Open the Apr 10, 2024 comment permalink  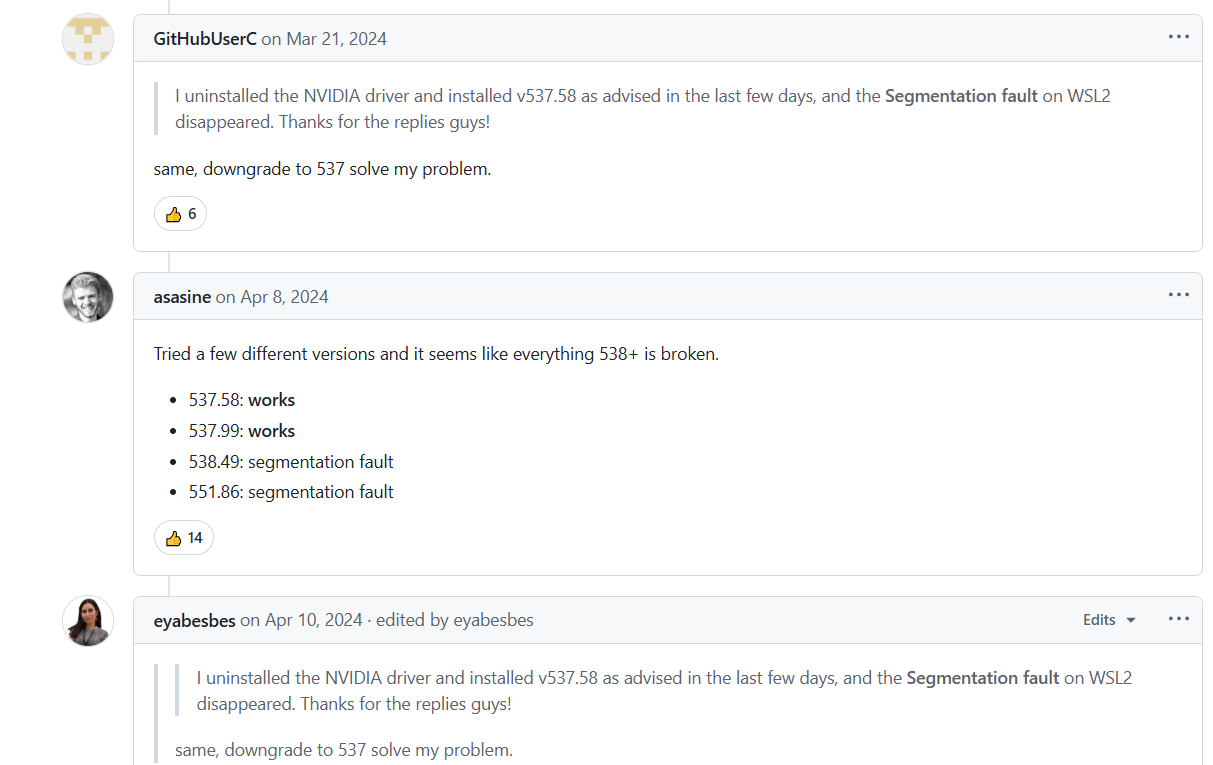coord(313,621)
